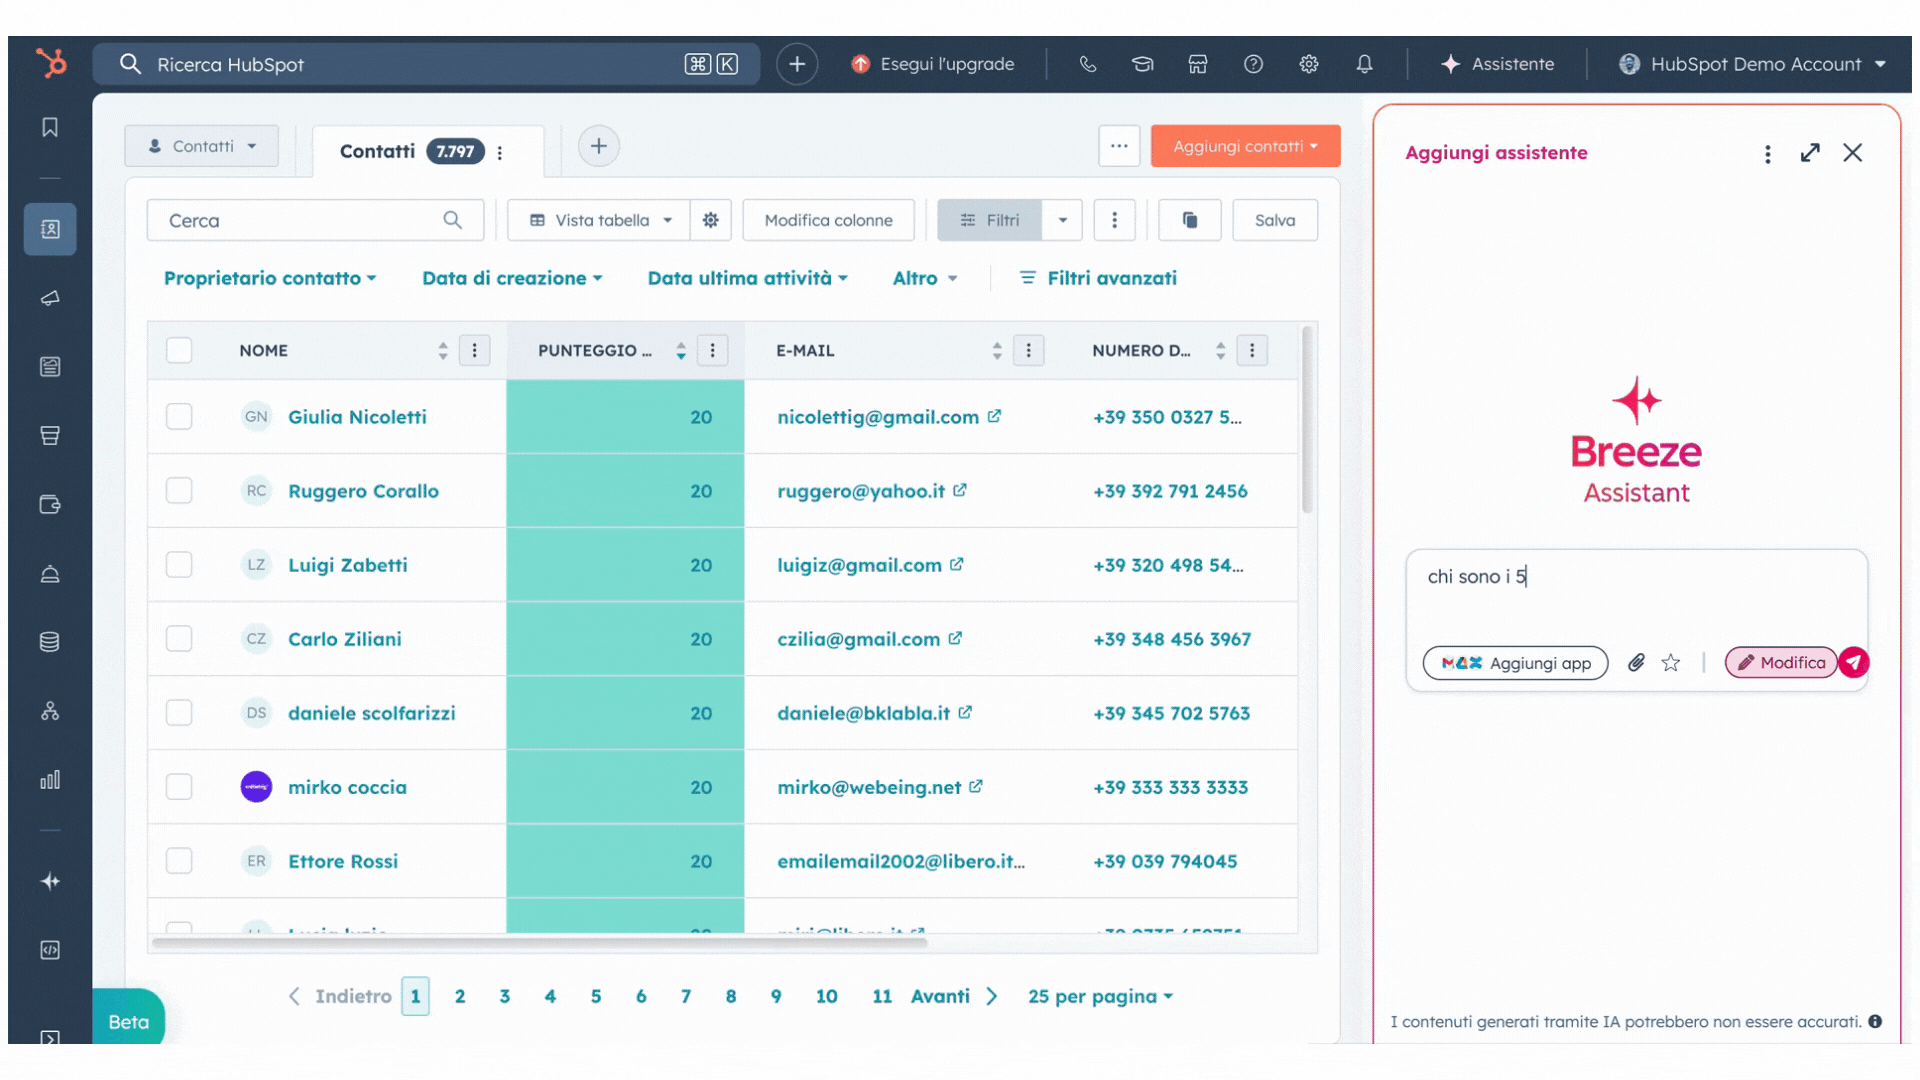Viewport: 1920px width, 1080px height.
Task: Expand the Proprietario contatto filter dropdown
Action: coord(270,278)
